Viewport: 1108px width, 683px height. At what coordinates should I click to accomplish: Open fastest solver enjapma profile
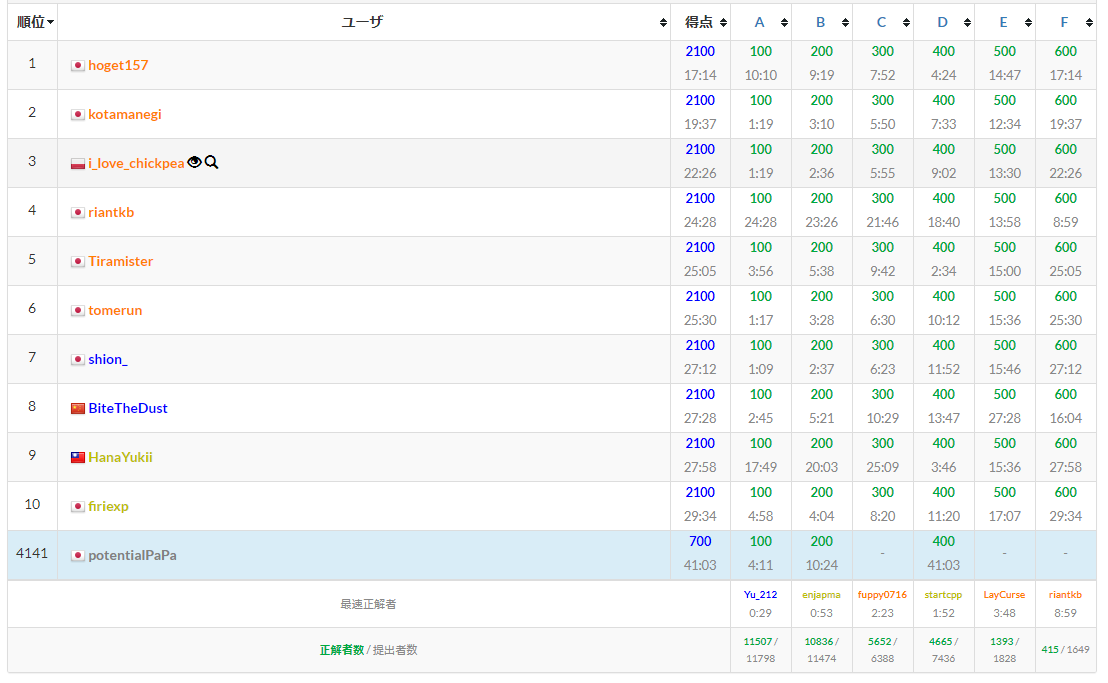[821, 595]
